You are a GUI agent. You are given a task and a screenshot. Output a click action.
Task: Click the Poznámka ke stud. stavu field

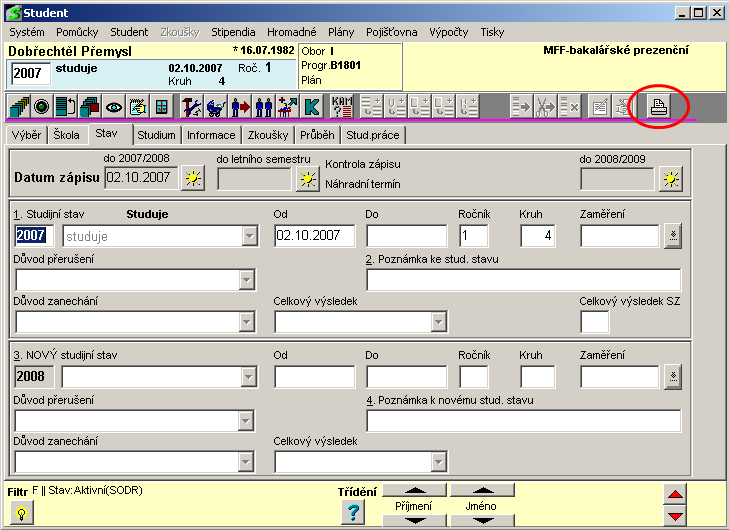click(x=523, y=280)
